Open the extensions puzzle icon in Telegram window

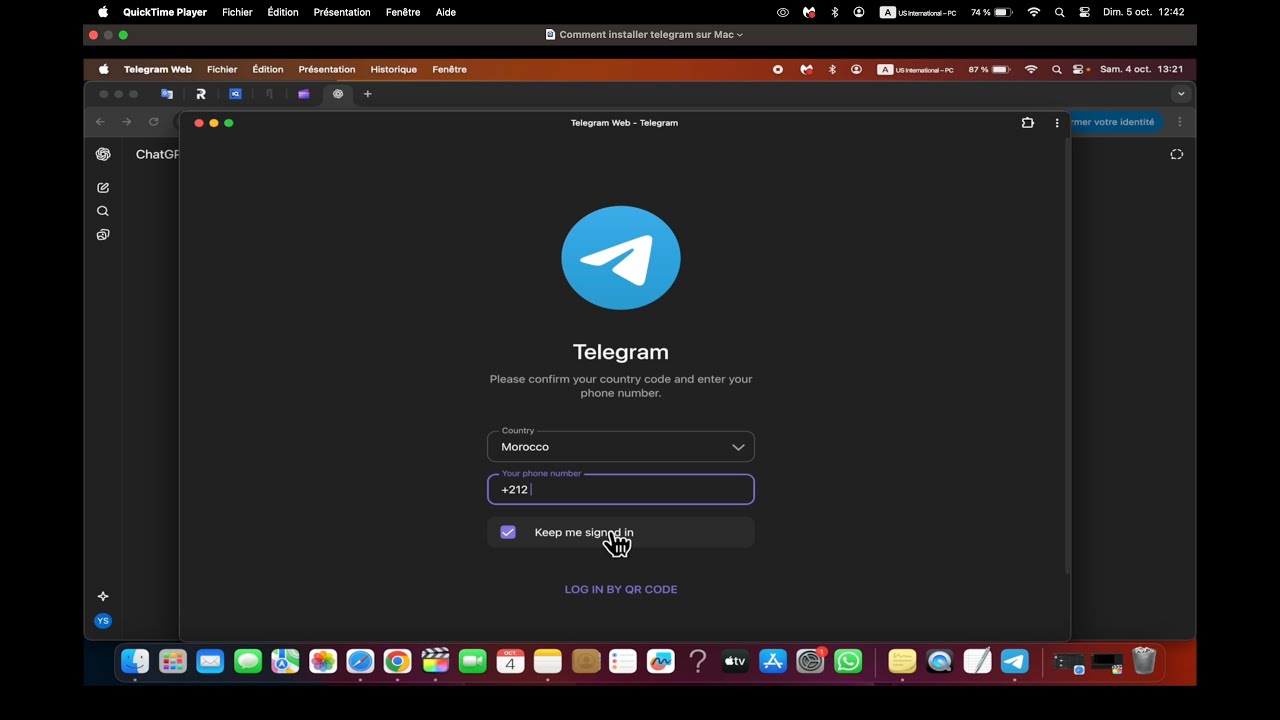click(x=1027, y=123)
